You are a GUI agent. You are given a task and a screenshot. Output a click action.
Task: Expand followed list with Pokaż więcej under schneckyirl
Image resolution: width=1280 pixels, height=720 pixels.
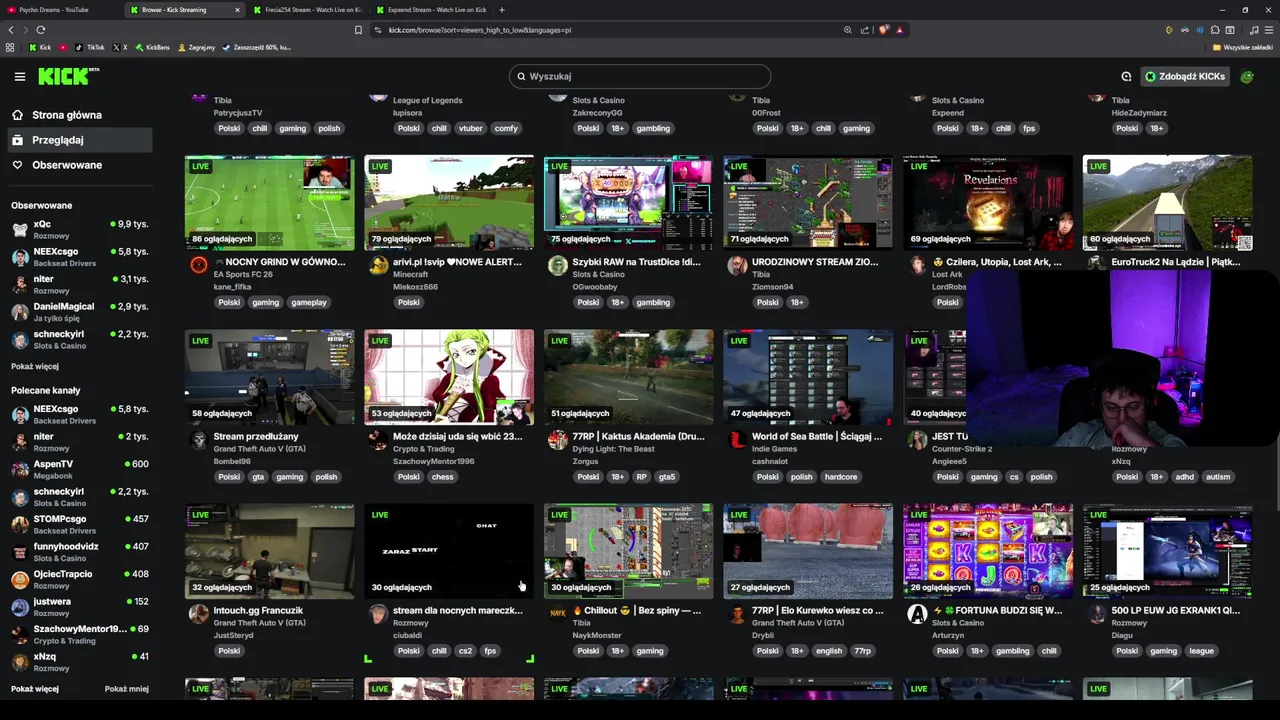click(x=35, y=366)
